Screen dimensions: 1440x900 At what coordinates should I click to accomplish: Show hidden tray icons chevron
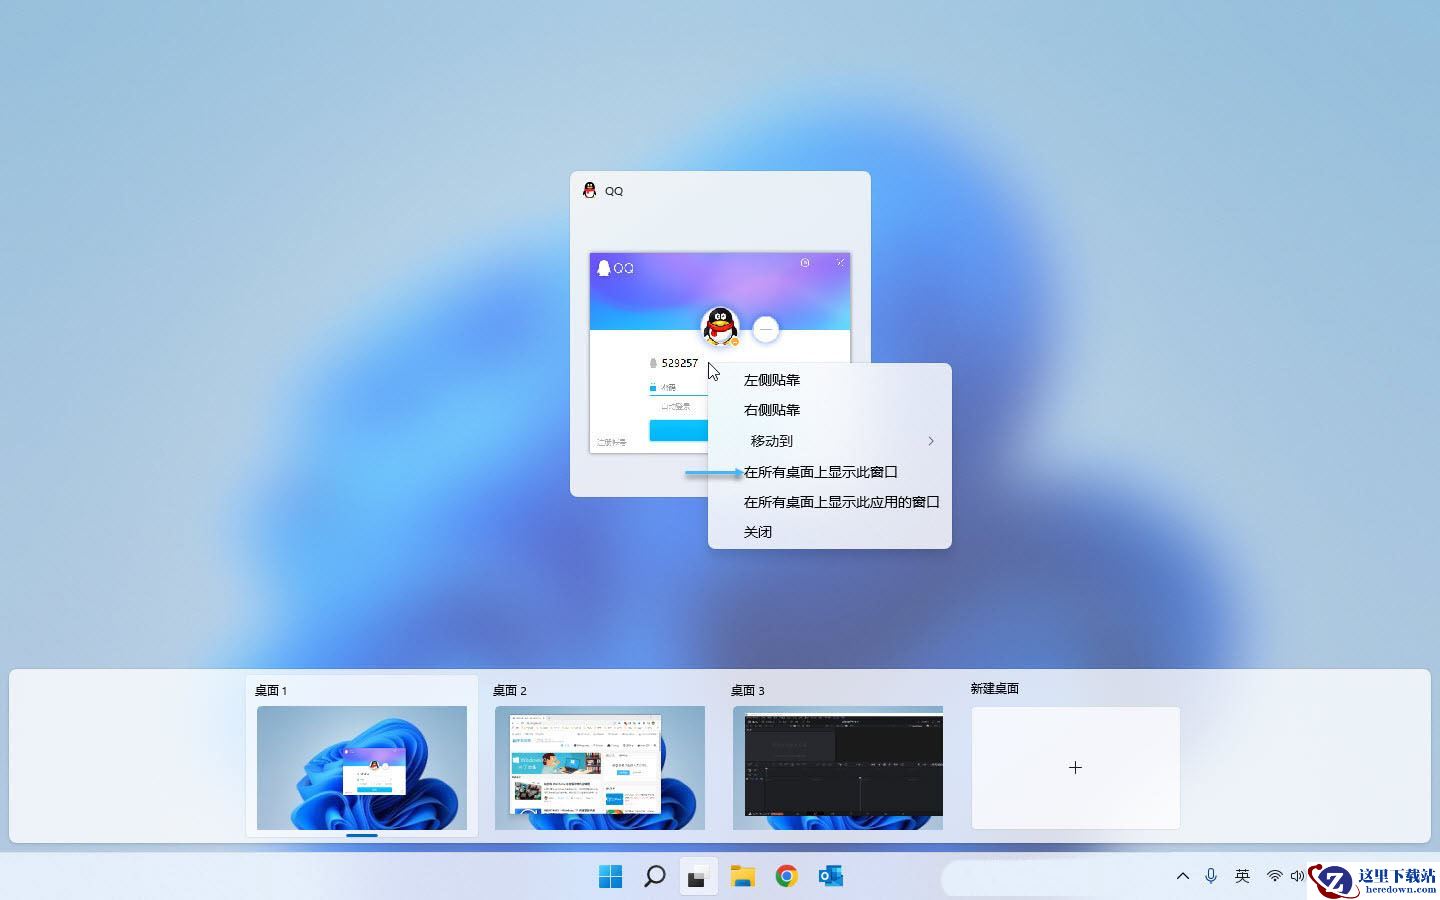point(1183,876)
